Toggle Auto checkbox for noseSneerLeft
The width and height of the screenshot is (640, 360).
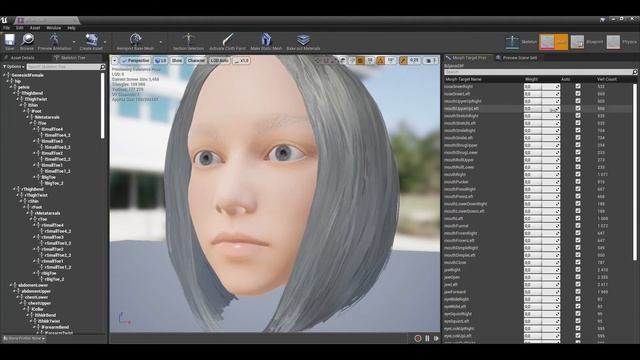[x=578, y=94]
